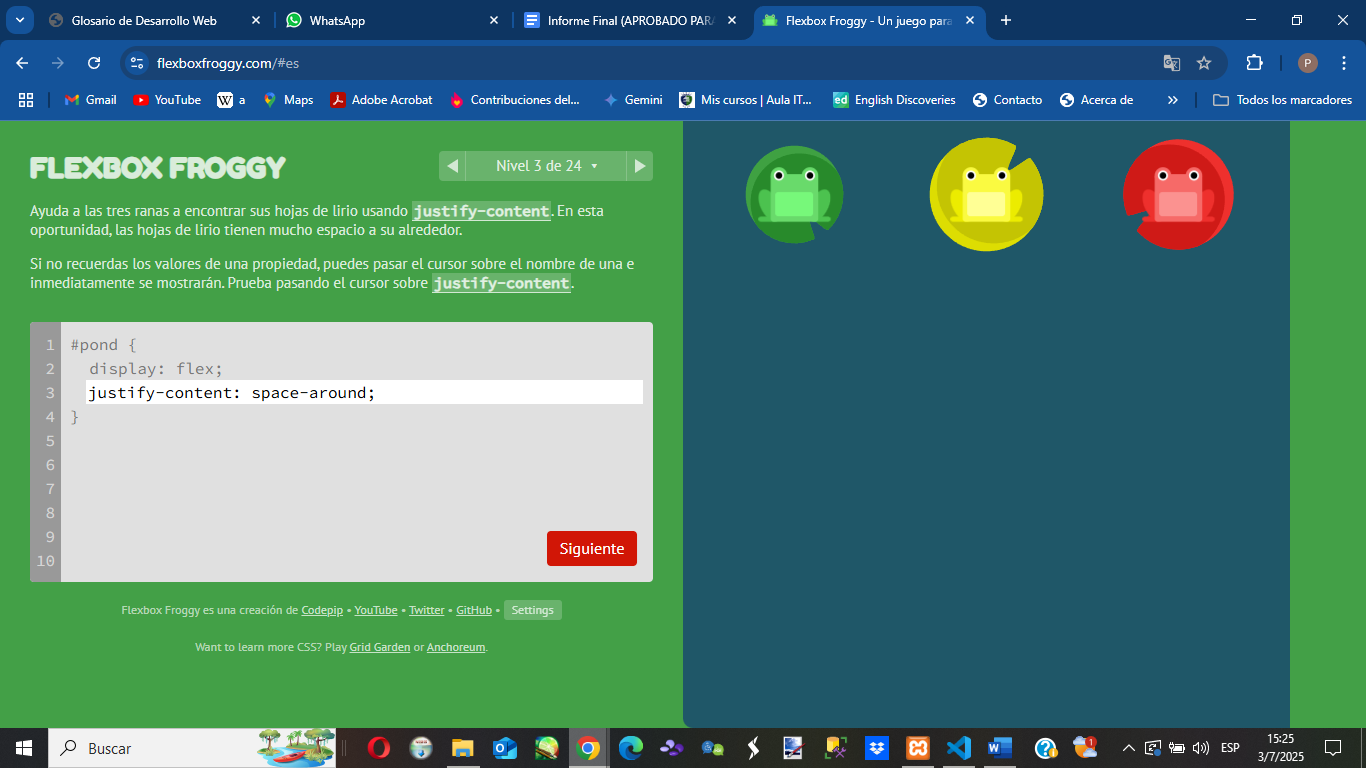This screenshot has width=1366, height=768.
Task: Open Outlook from the taskbar
Action: click(504, 748)
